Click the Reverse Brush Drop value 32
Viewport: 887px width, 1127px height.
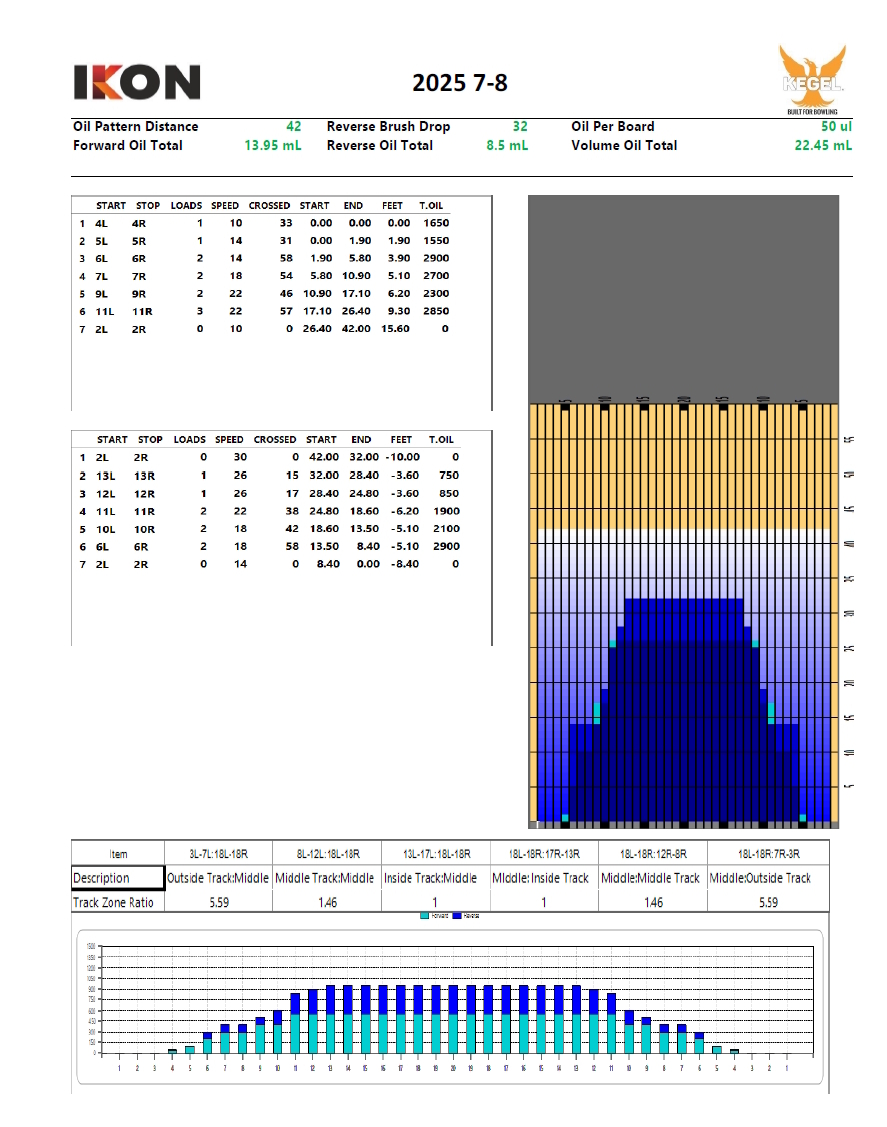tap(520, 126)
